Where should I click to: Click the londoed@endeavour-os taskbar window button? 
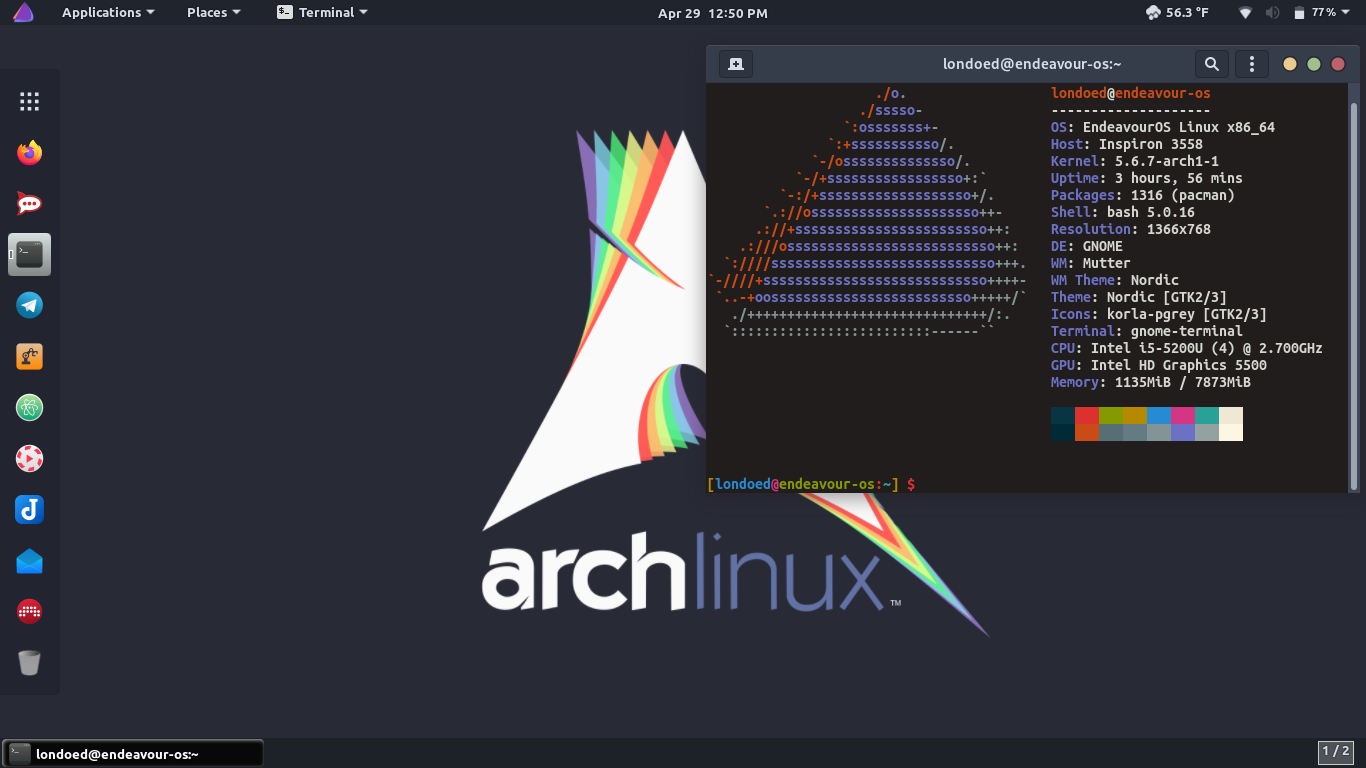(x=134, y=754)
